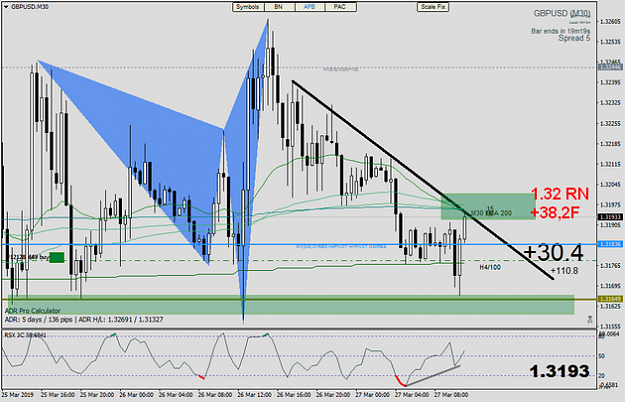Click the '+30.4' profit label
Viewport: 625px width, 402px height.
(x=554, y=252)
